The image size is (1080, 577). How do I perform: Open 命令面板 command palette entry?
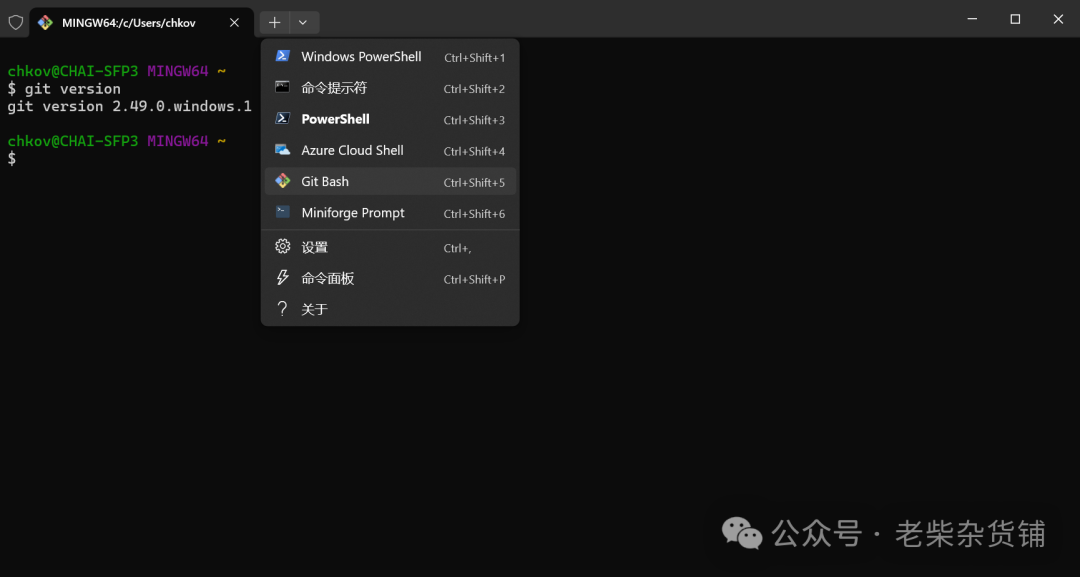(390, 278)
